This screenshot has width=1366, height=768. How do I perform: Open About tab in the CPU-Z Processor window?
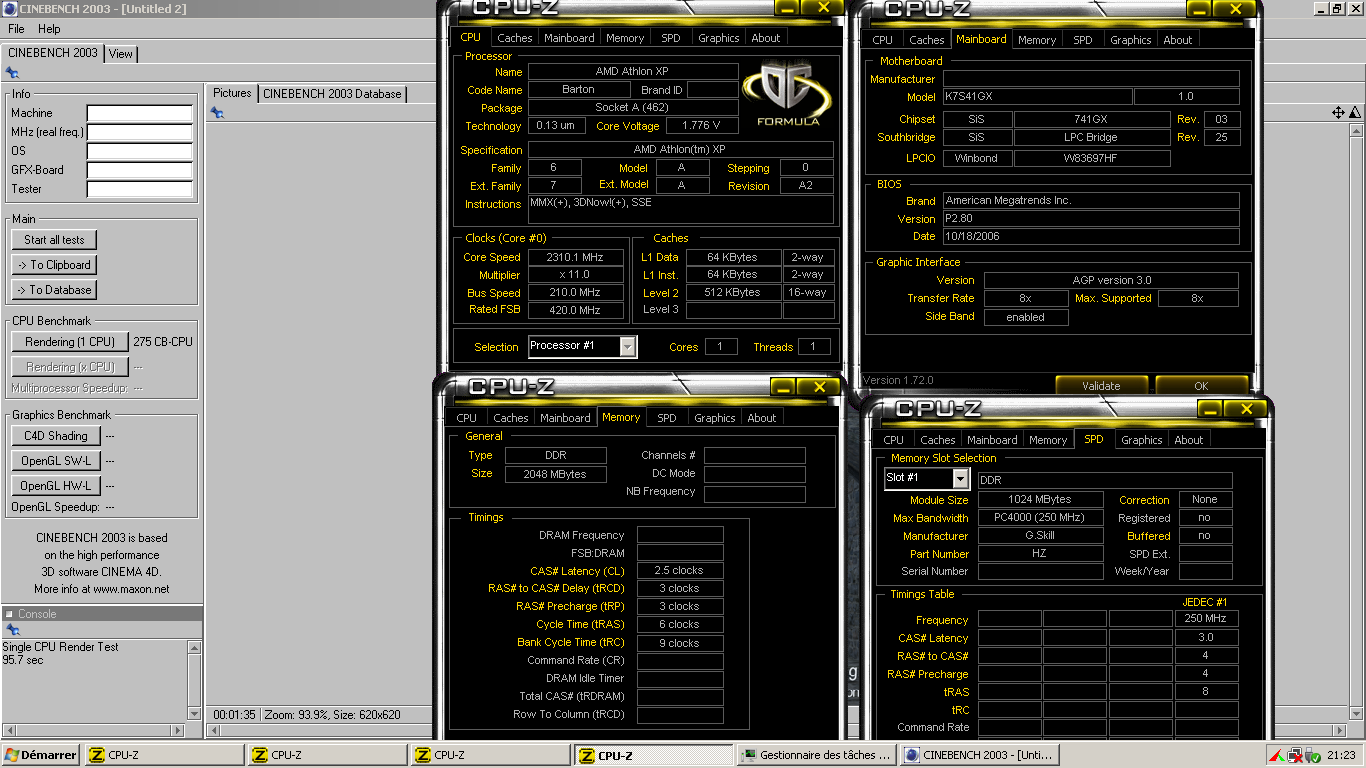tap(766, 38)
